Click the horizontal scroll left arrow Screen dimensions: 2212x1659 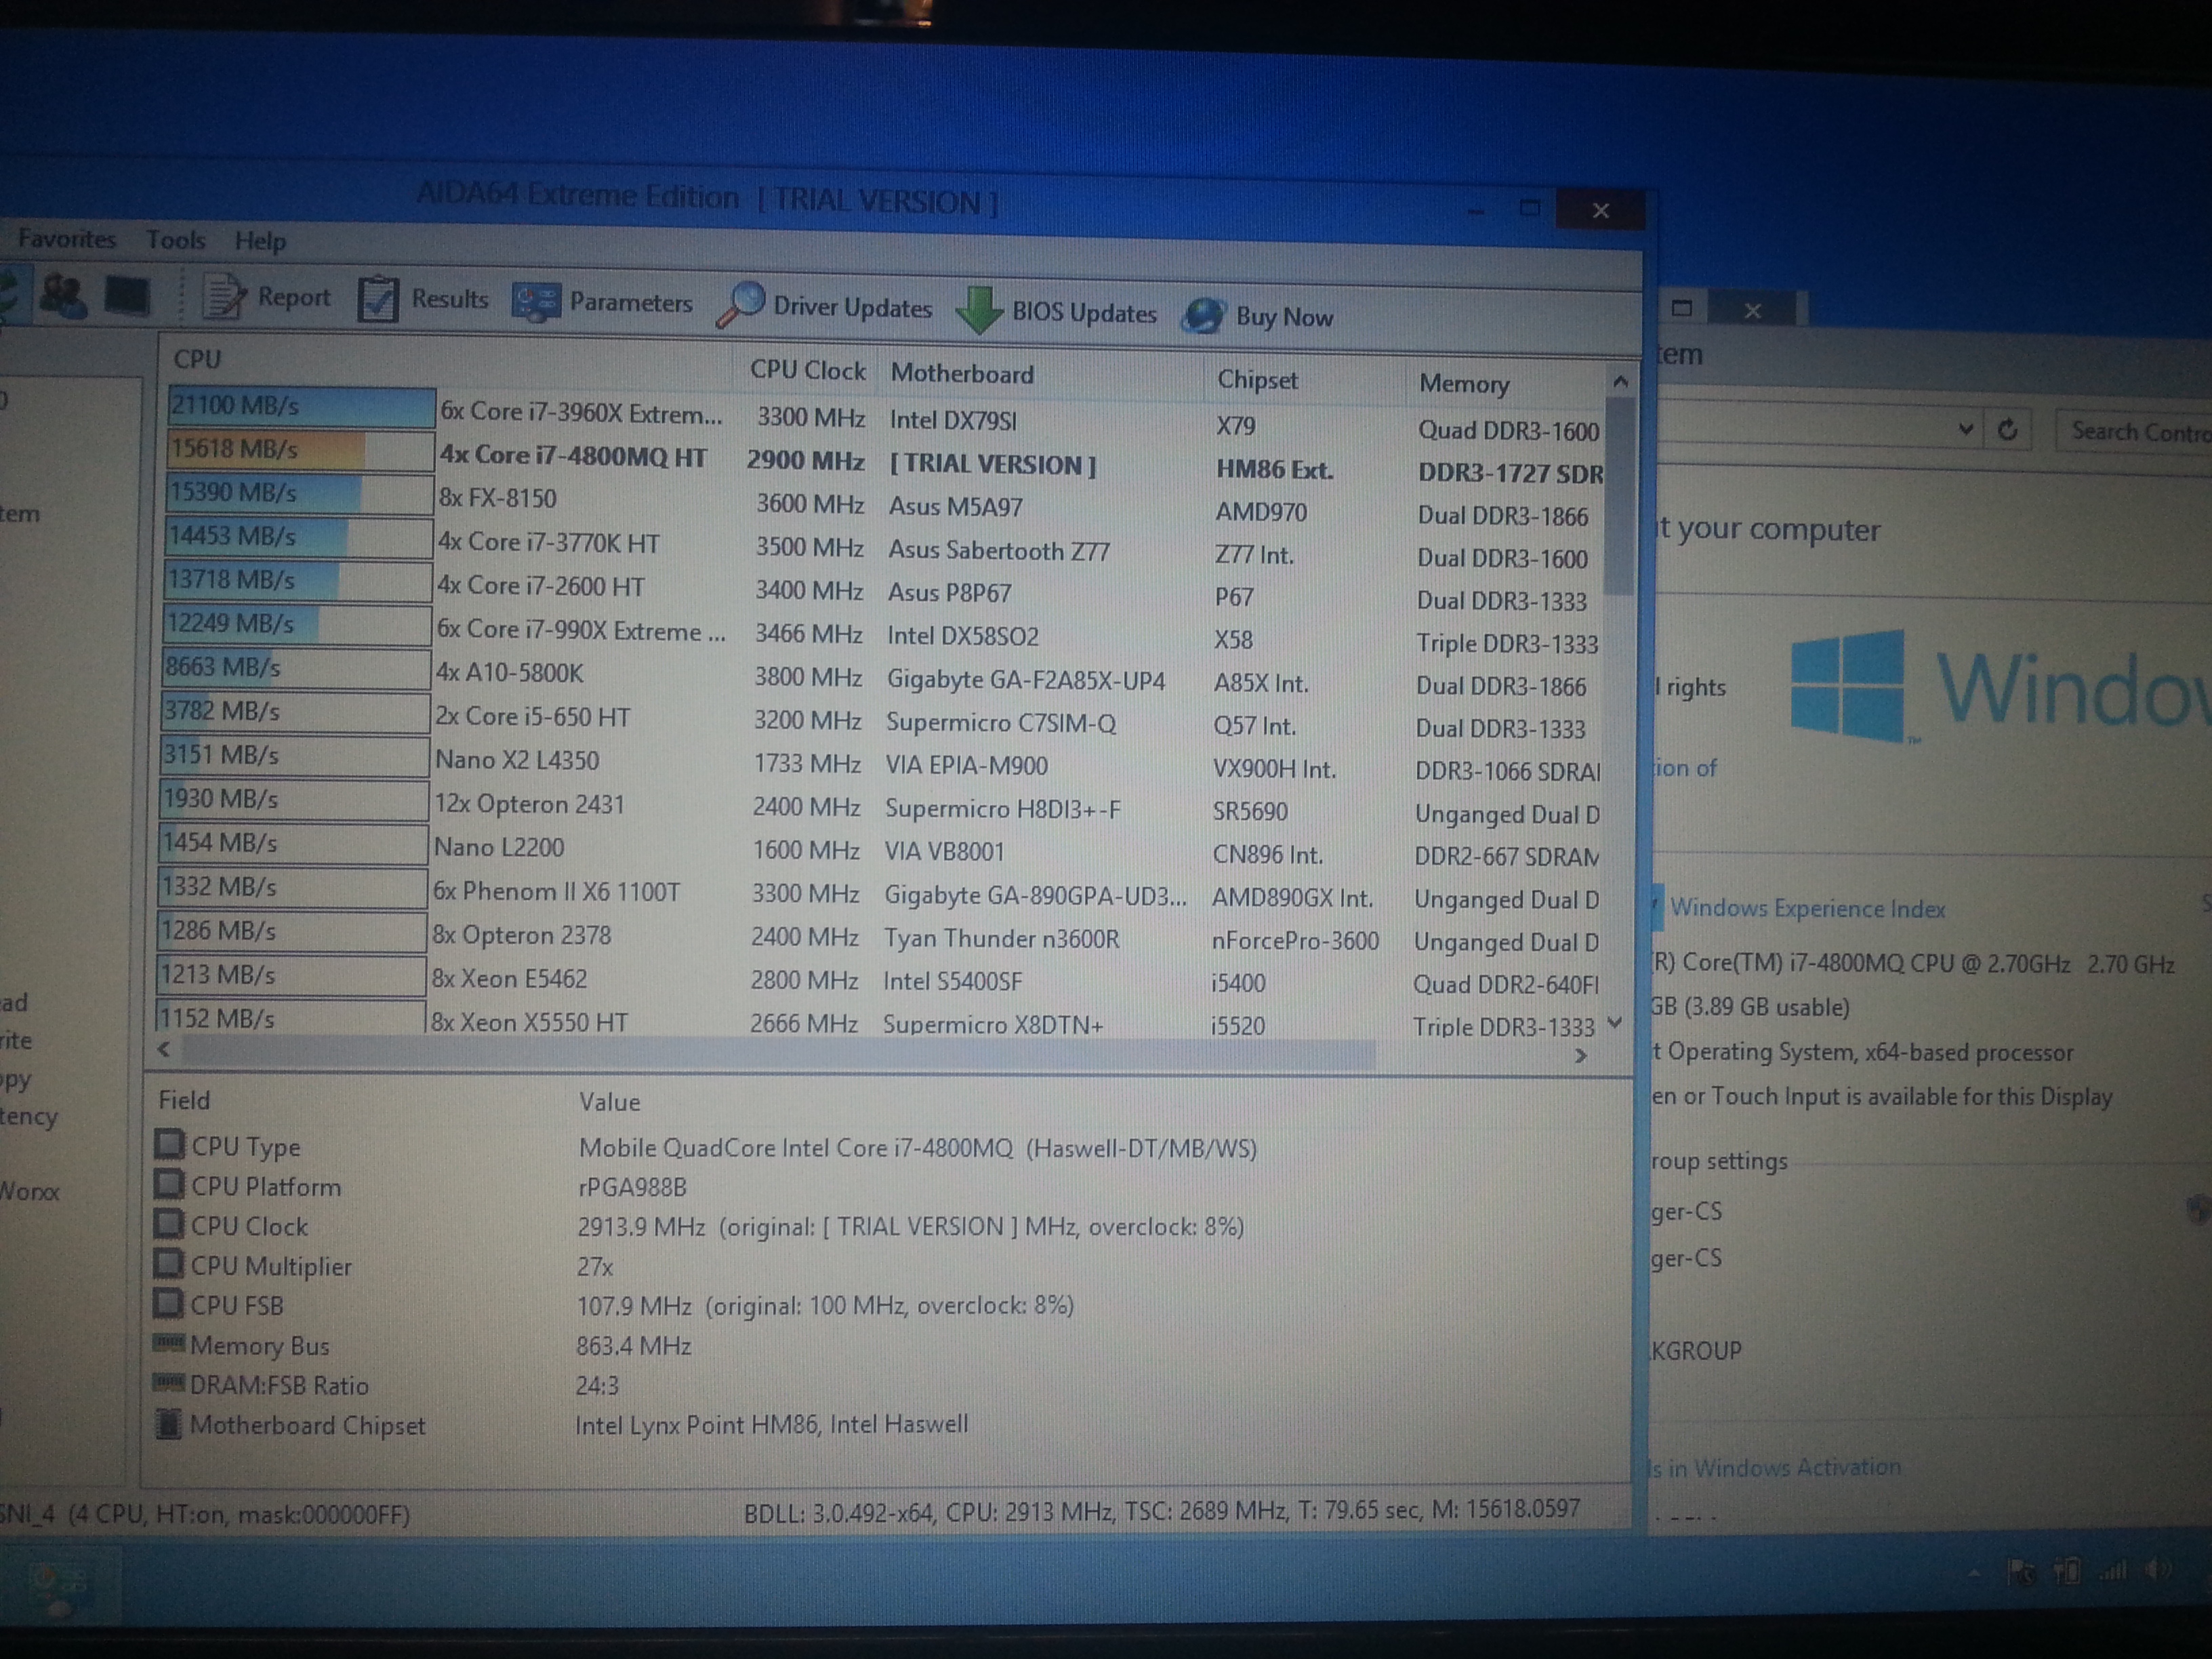164,1049
